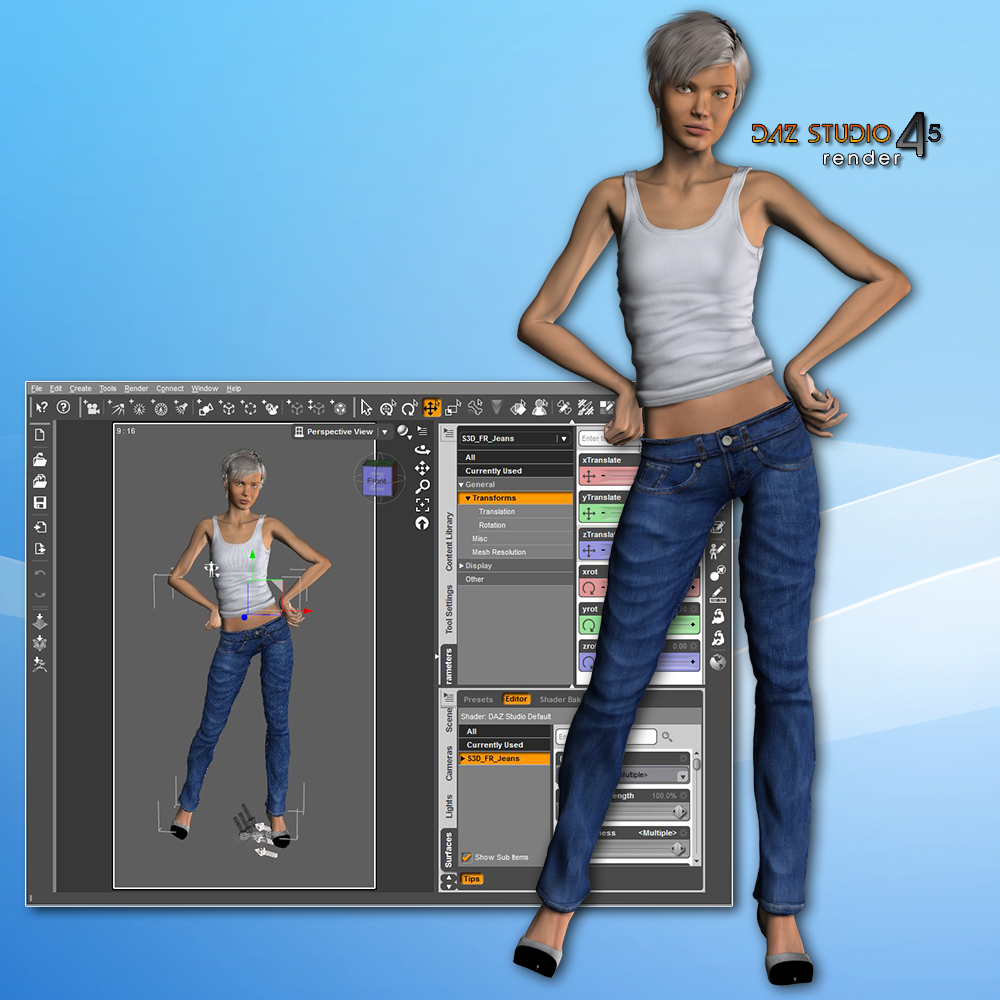Switch to the Tool Settings side tab
Image resolution: width=1000 pixels, height=1000 pixels.
coord(449,609)
